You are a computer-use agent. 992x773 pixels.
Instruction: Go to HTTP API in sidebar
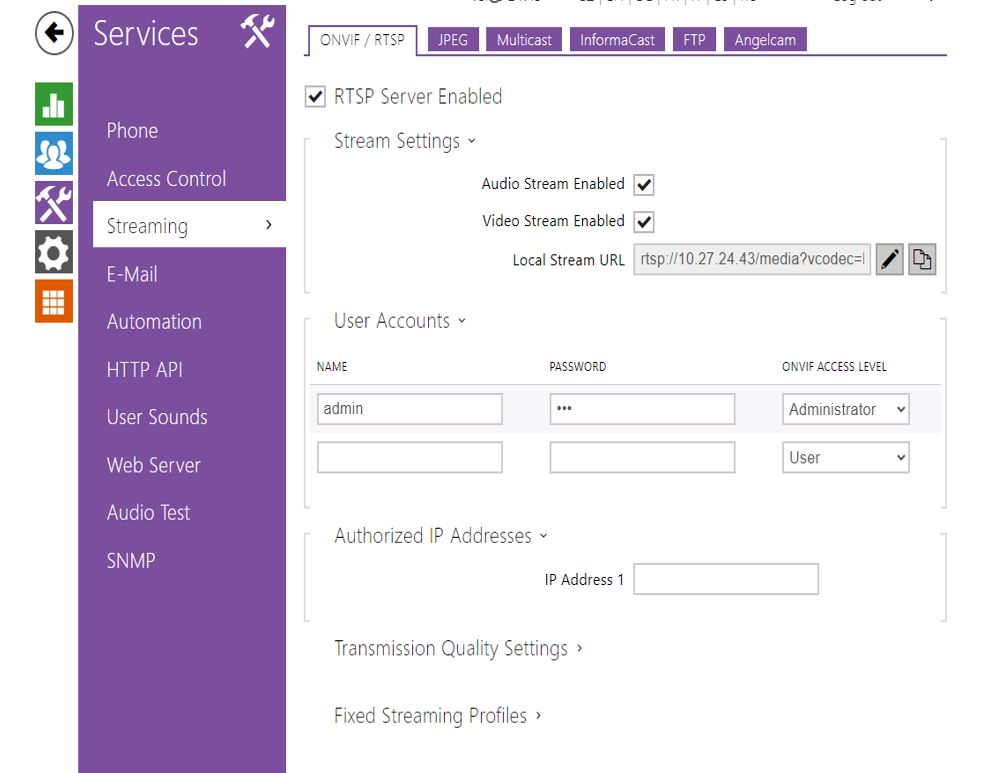[x=145, y=370]
